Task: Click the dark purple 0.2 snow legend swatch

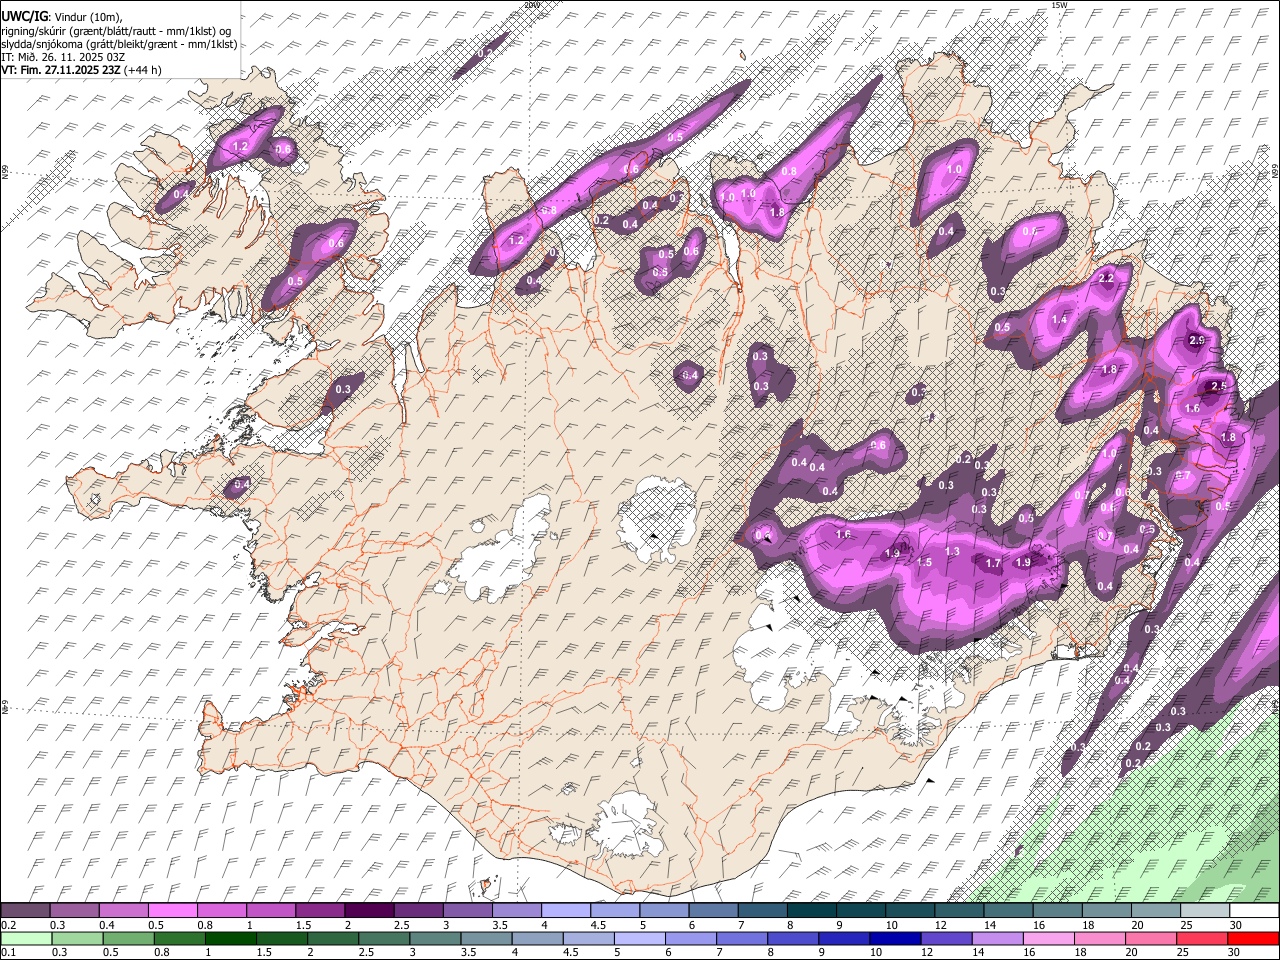Action: [25, 910]
